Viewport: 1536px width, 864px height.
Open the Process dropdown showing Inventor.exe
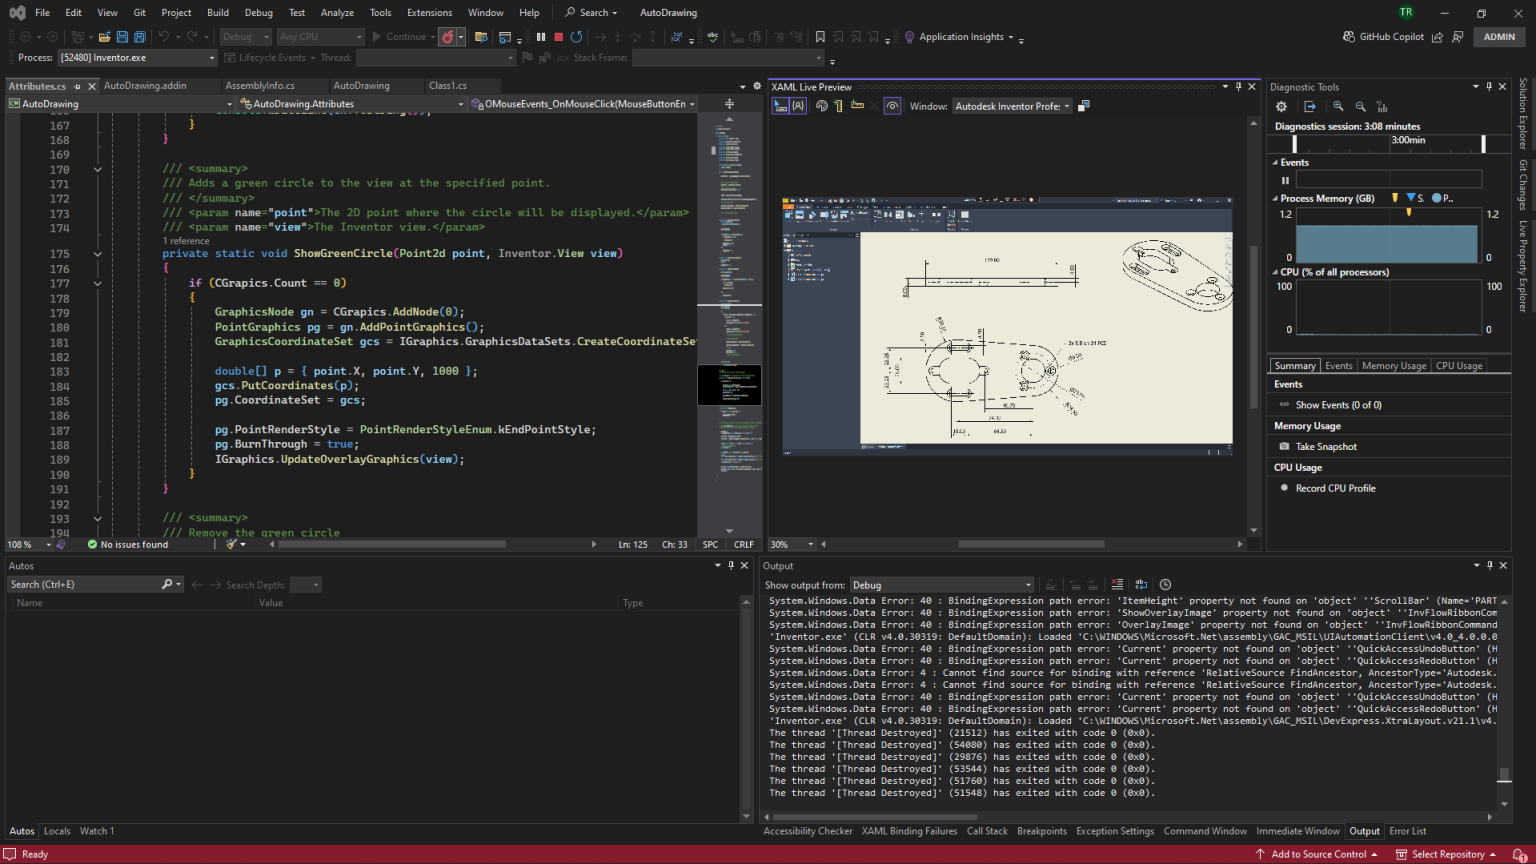point(137,58)
